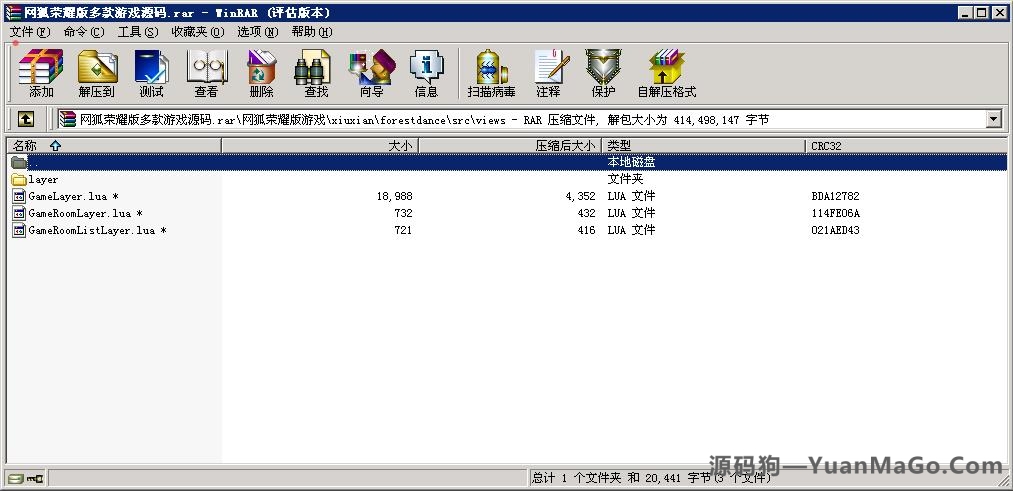Sort by CRC32 column header
This screenshot has height=491, width=1013.
[906, 146]
